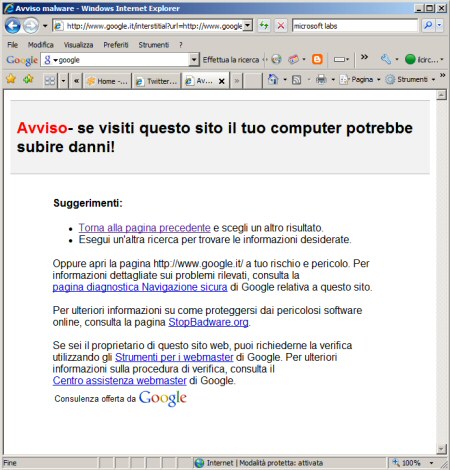The width and height of the screenshot is (450, 470).
Task: Open the Favorites Center star icon
Action: click(x=11, y=79)
